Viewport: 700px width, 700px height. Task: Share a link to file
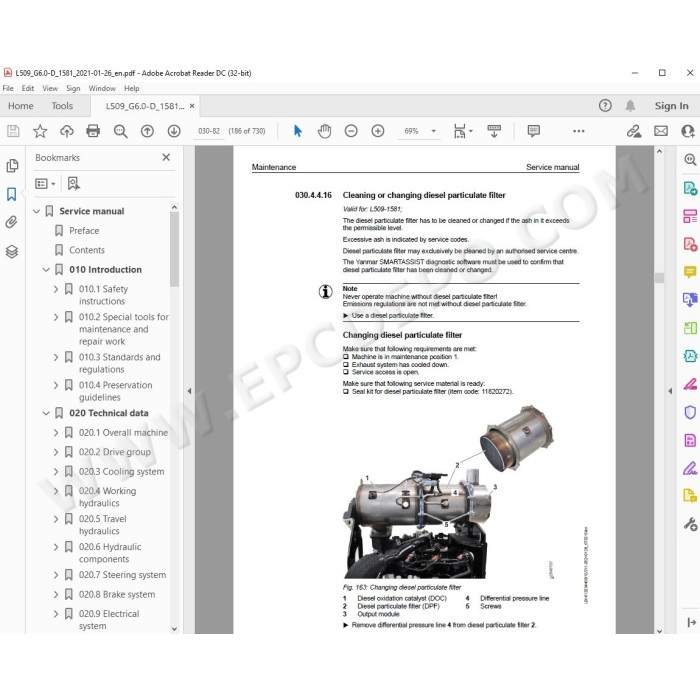point(634,131)
